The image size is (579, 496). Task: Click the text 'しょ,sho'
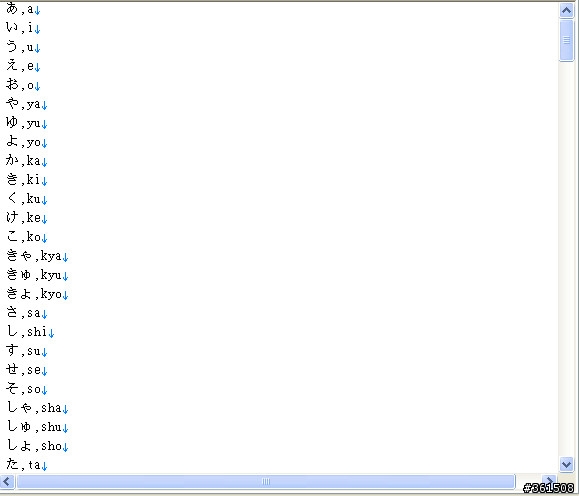click(37, 446)
